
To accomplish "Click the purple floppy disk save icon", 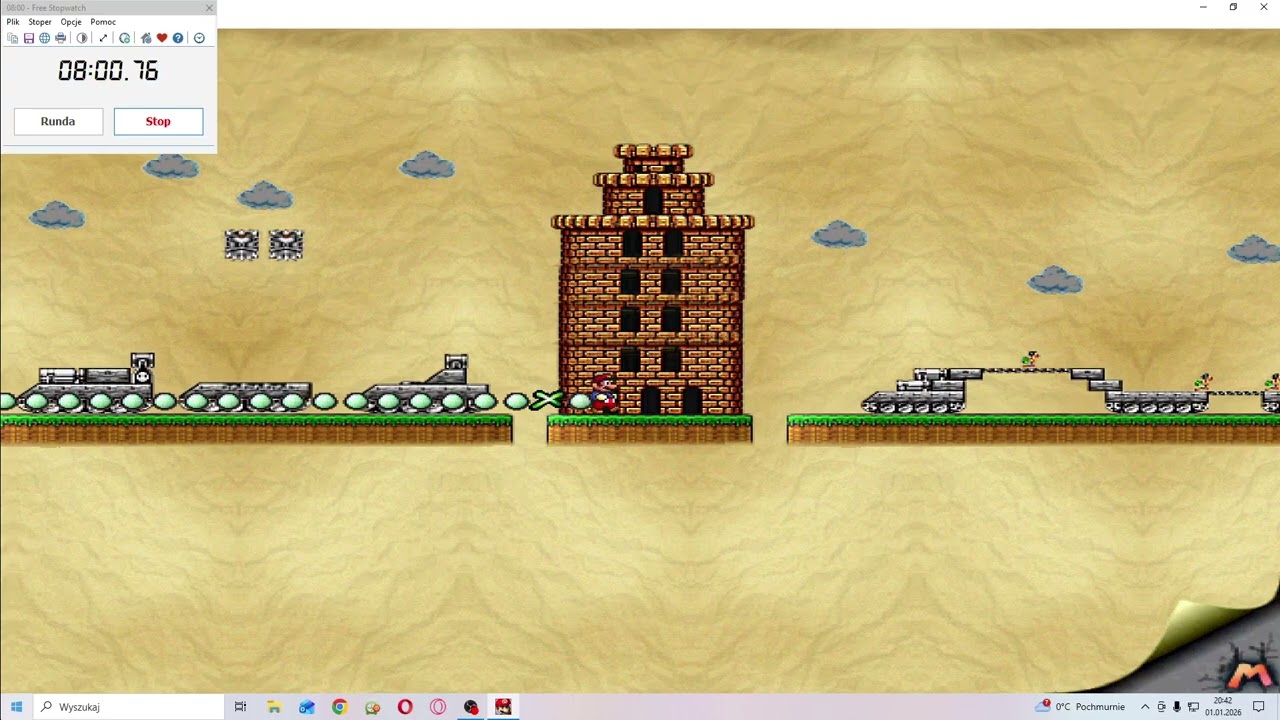I will click(29, 38).
